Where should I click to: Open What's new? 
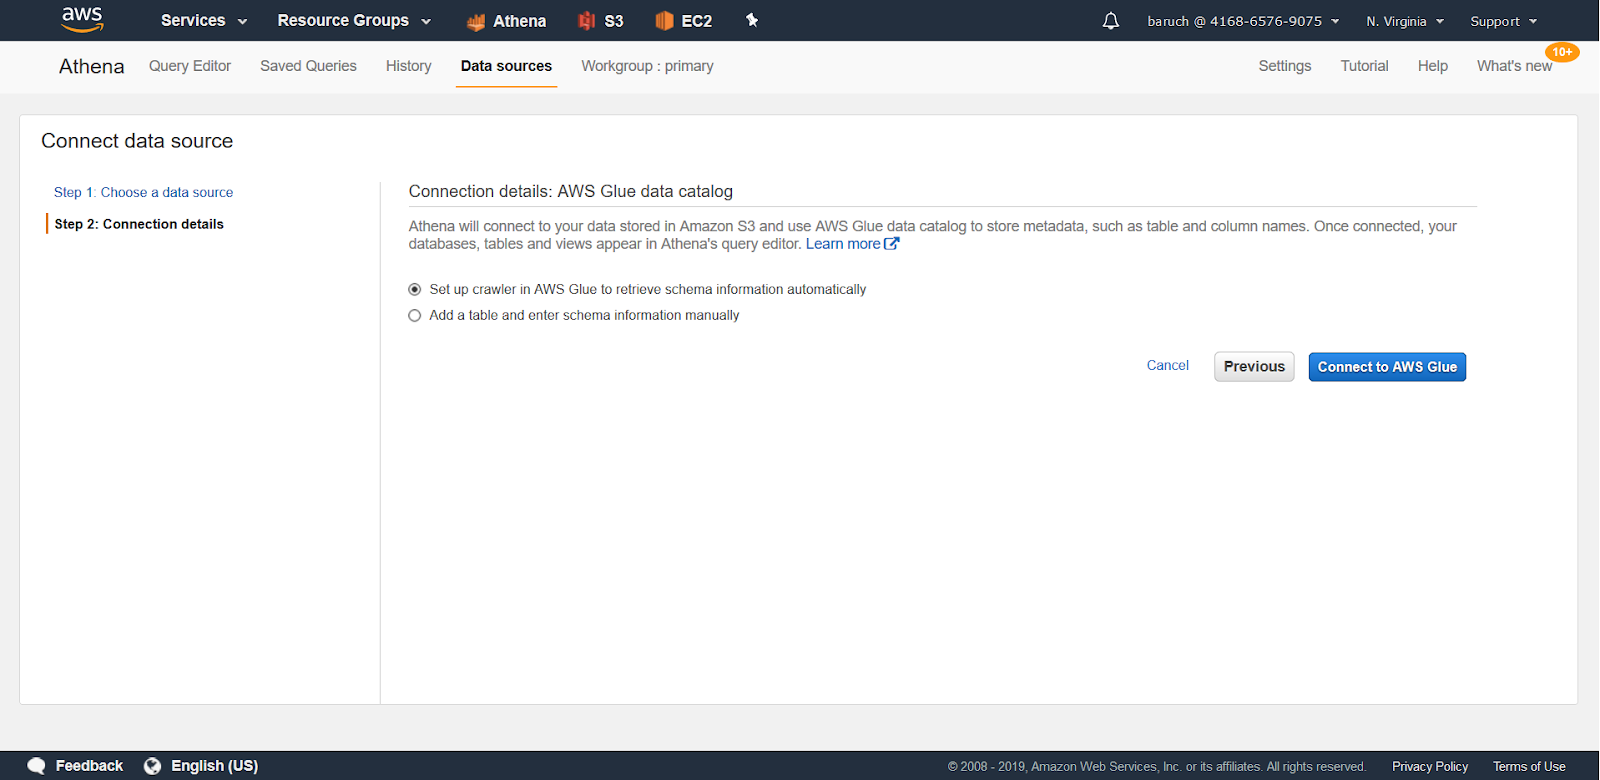pyautogui.click(x=1514, y=66)
